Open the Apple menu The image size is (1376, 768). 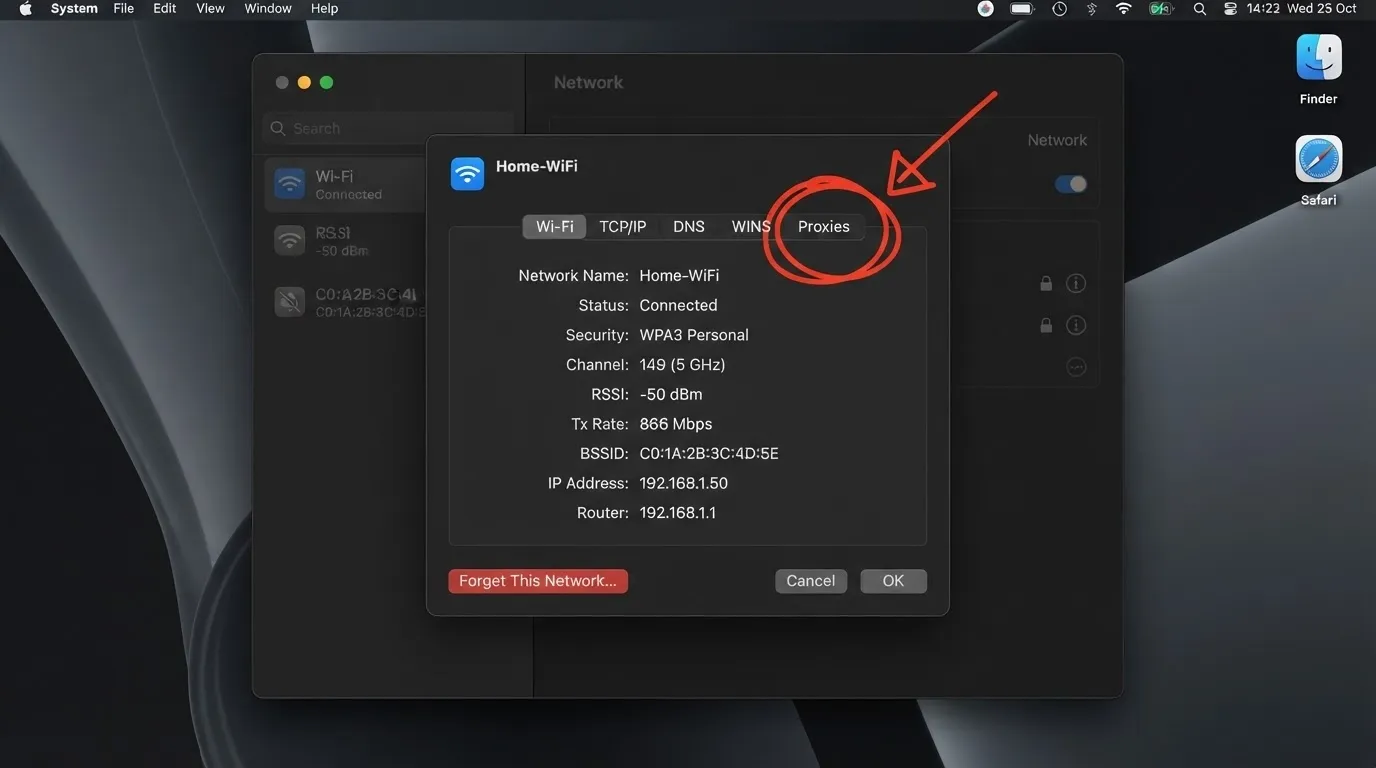pos(26,8)
